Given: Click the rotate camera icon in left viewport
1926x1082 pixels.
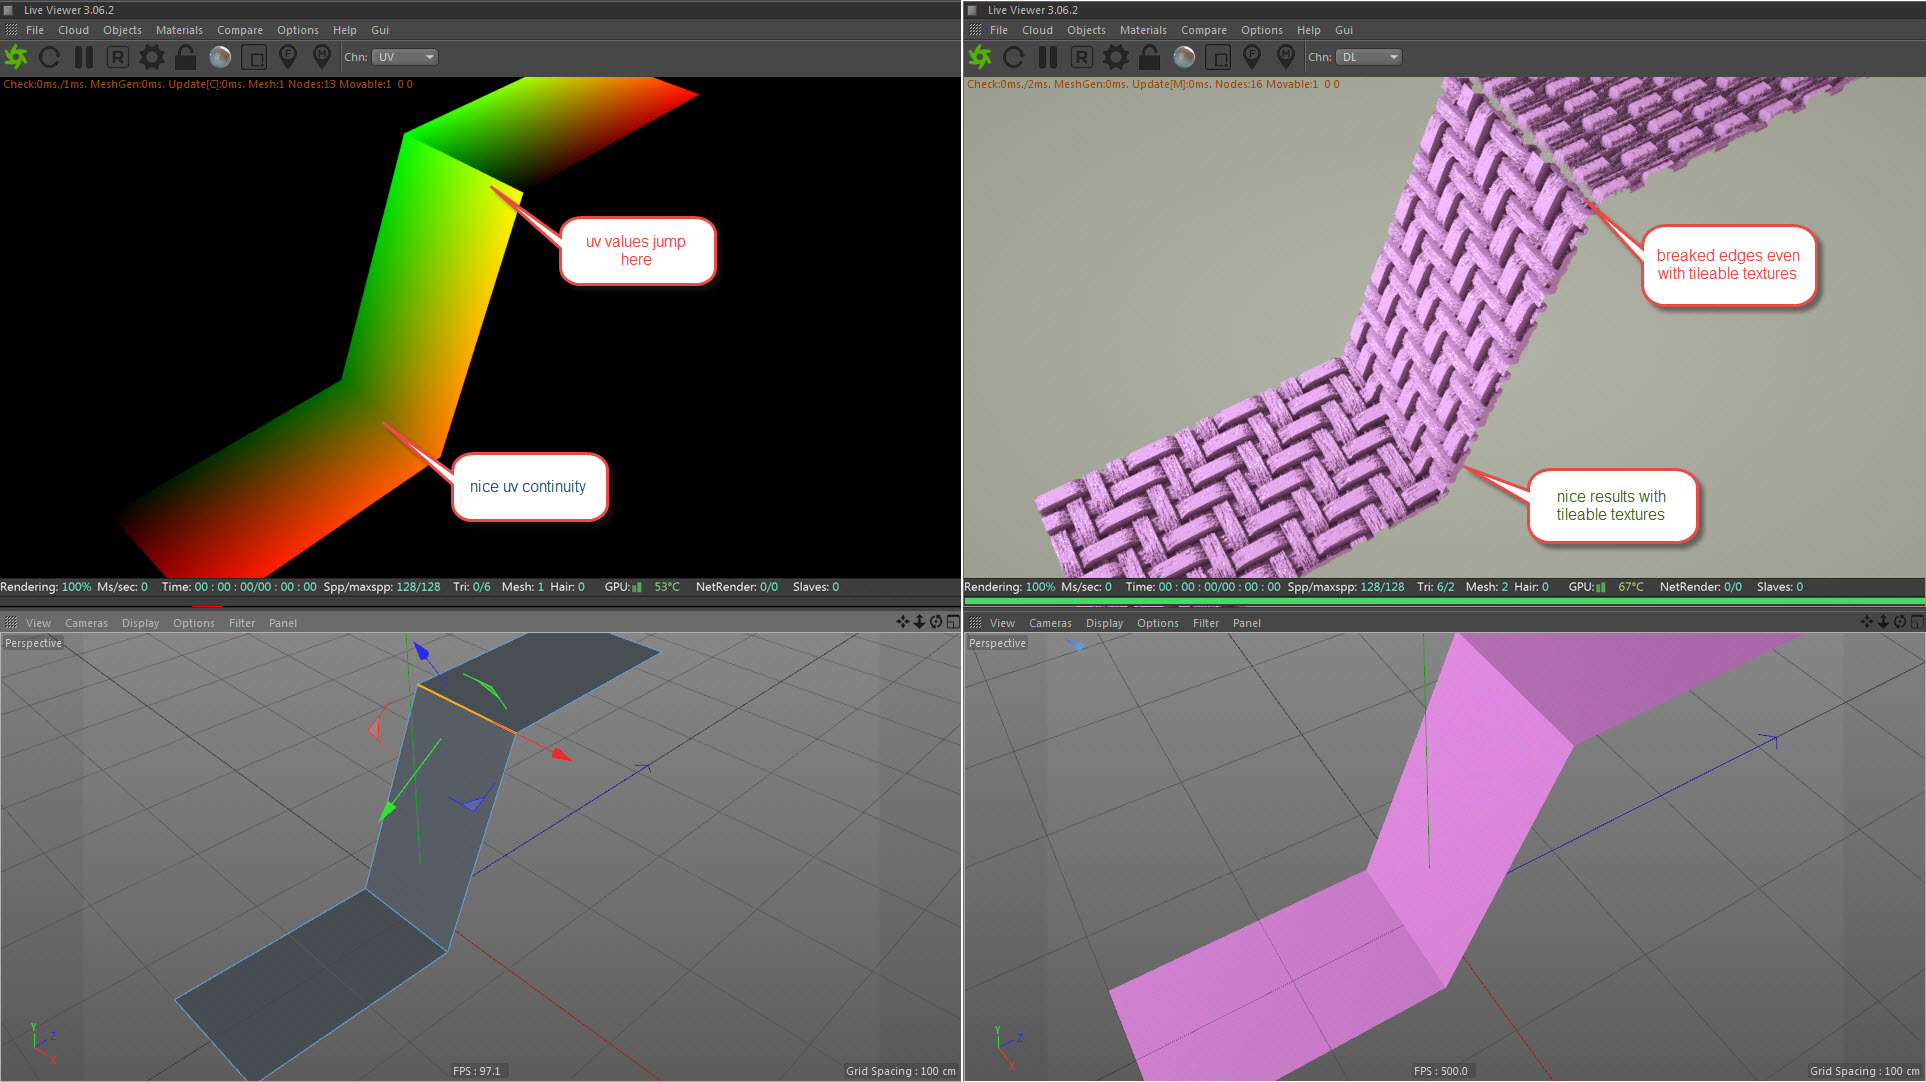Looking at the screenshot, I should tap(936, 622).
